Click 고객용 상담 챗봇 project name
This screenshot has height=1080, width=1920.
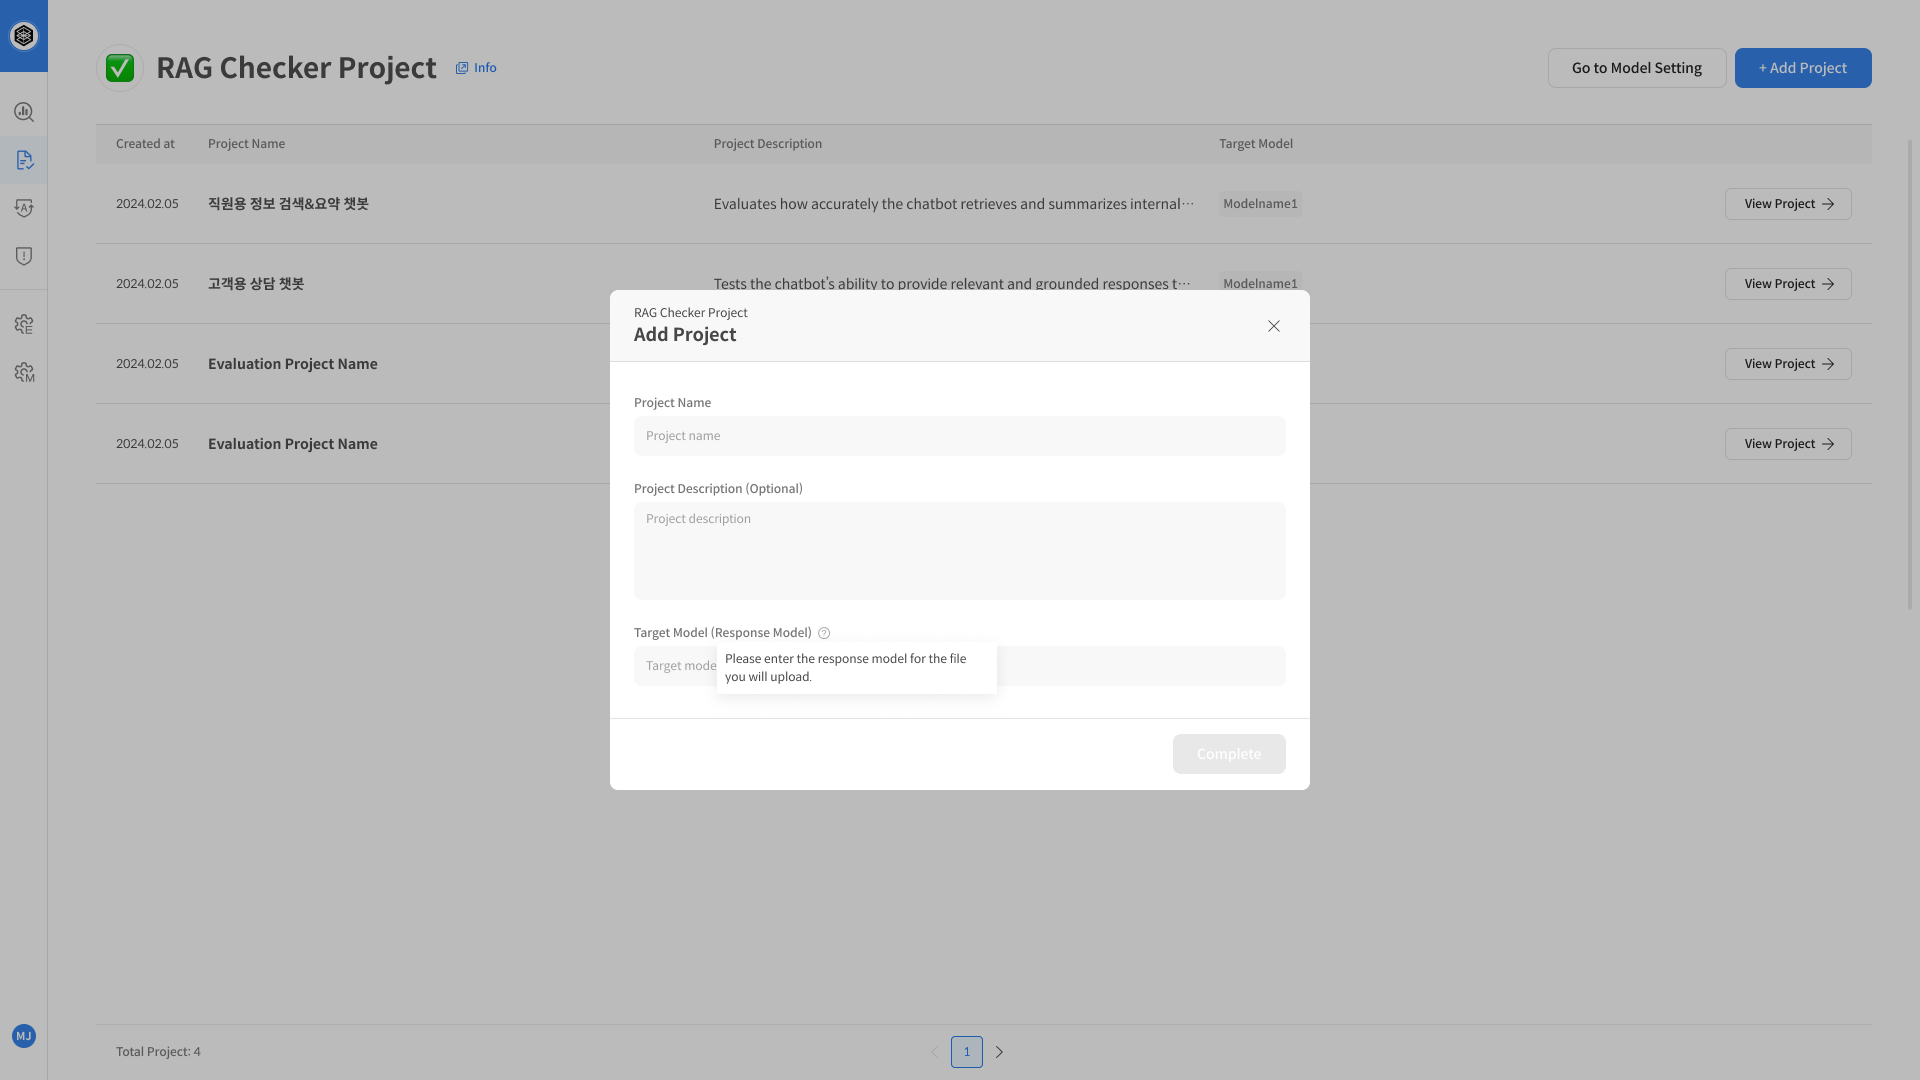tap(256, 284)
